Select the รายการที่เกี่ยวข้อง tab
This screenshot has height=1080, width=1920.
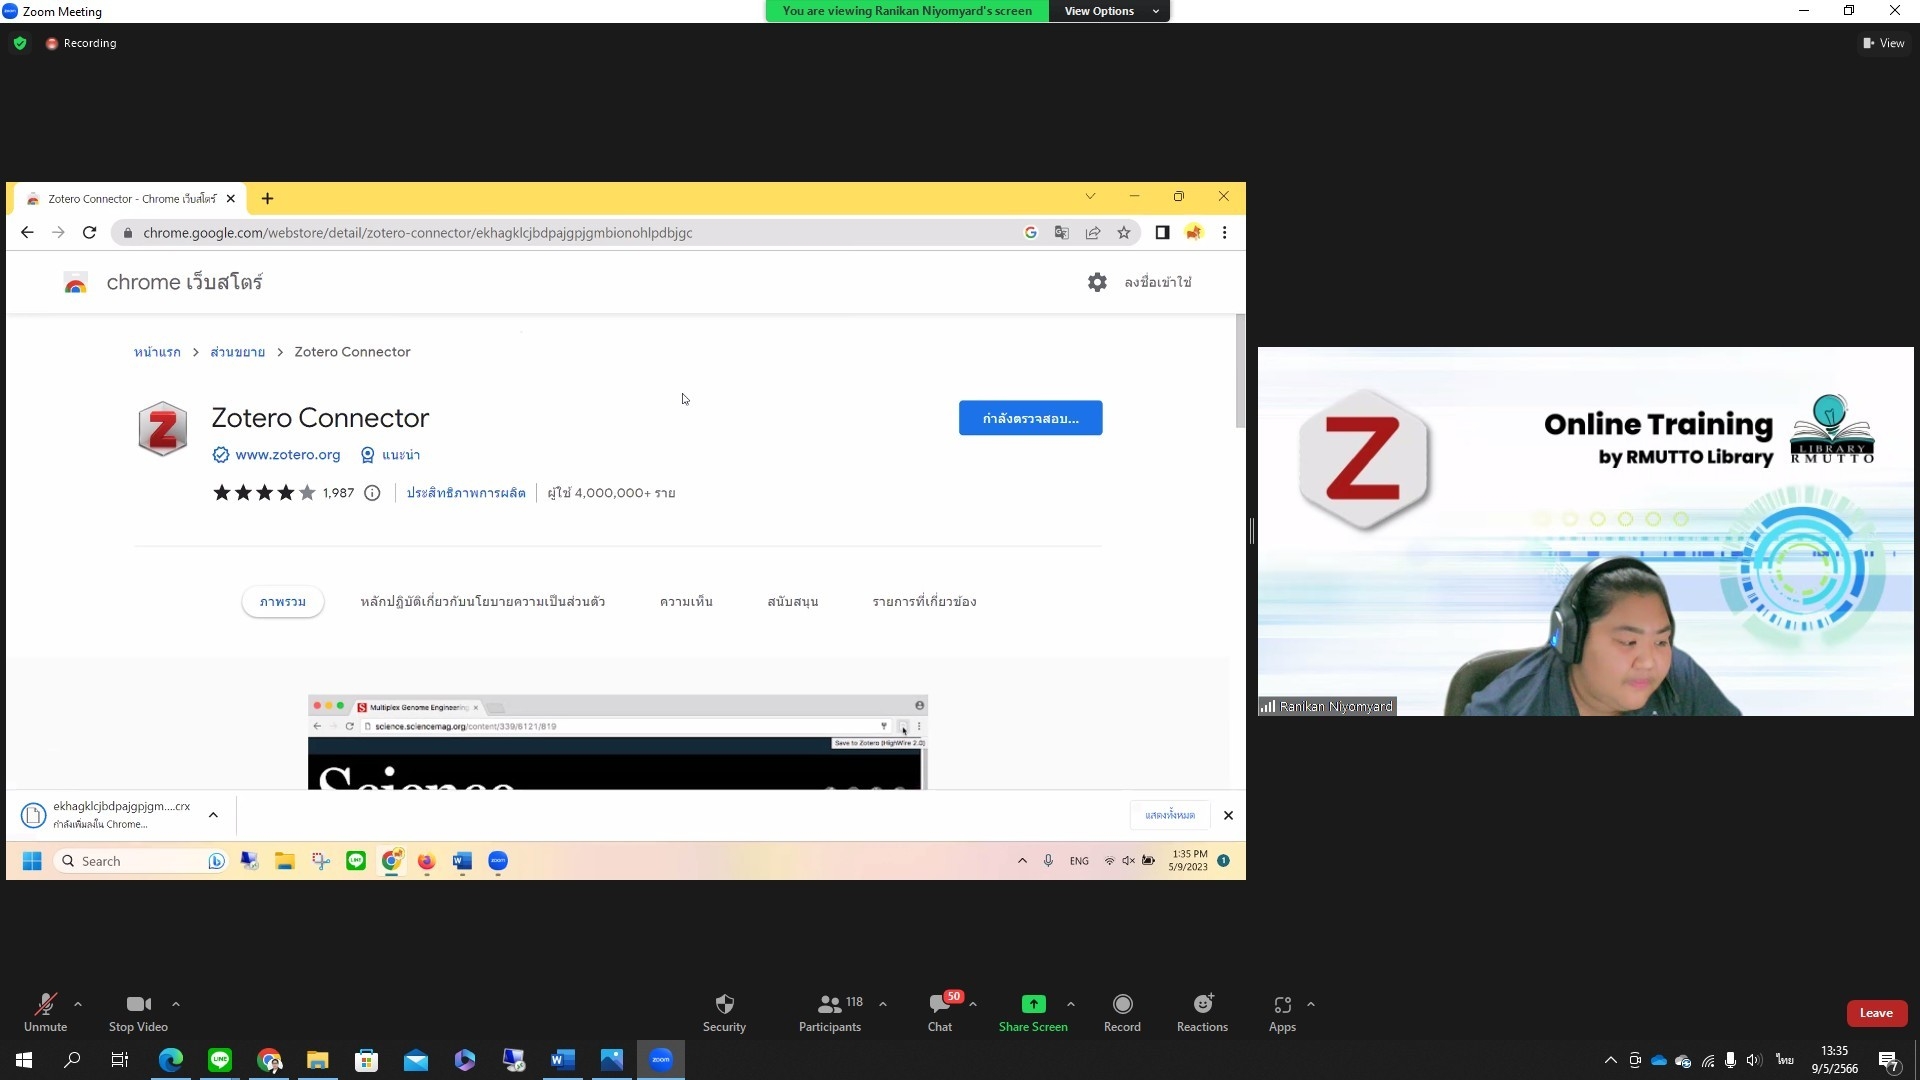click(x=924, y=602)
